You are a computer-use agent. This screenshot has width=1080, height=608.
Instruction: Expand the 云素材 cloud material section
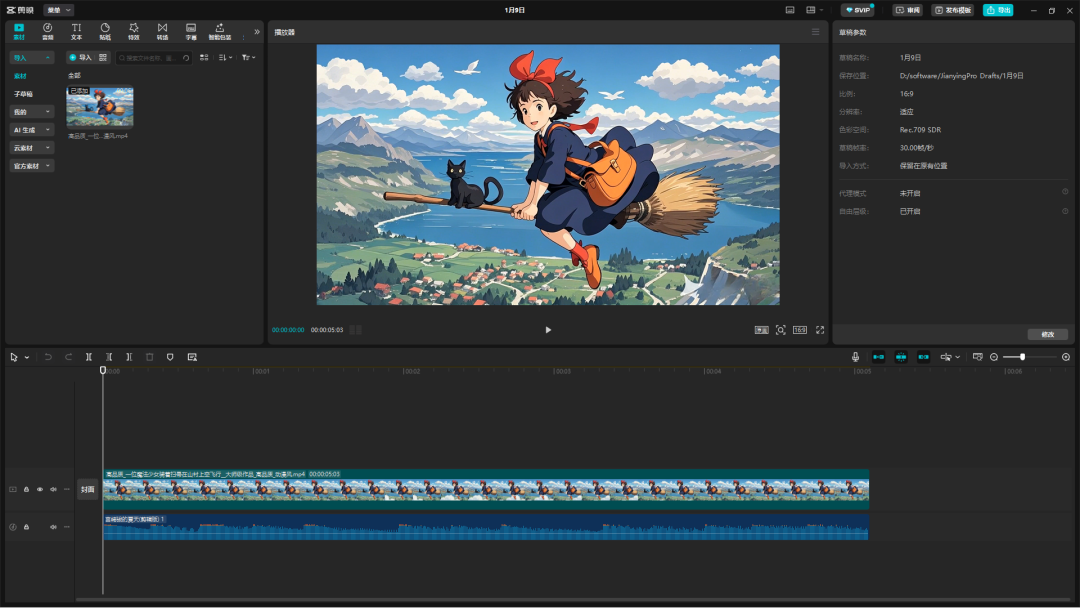(x=31, y=148)
